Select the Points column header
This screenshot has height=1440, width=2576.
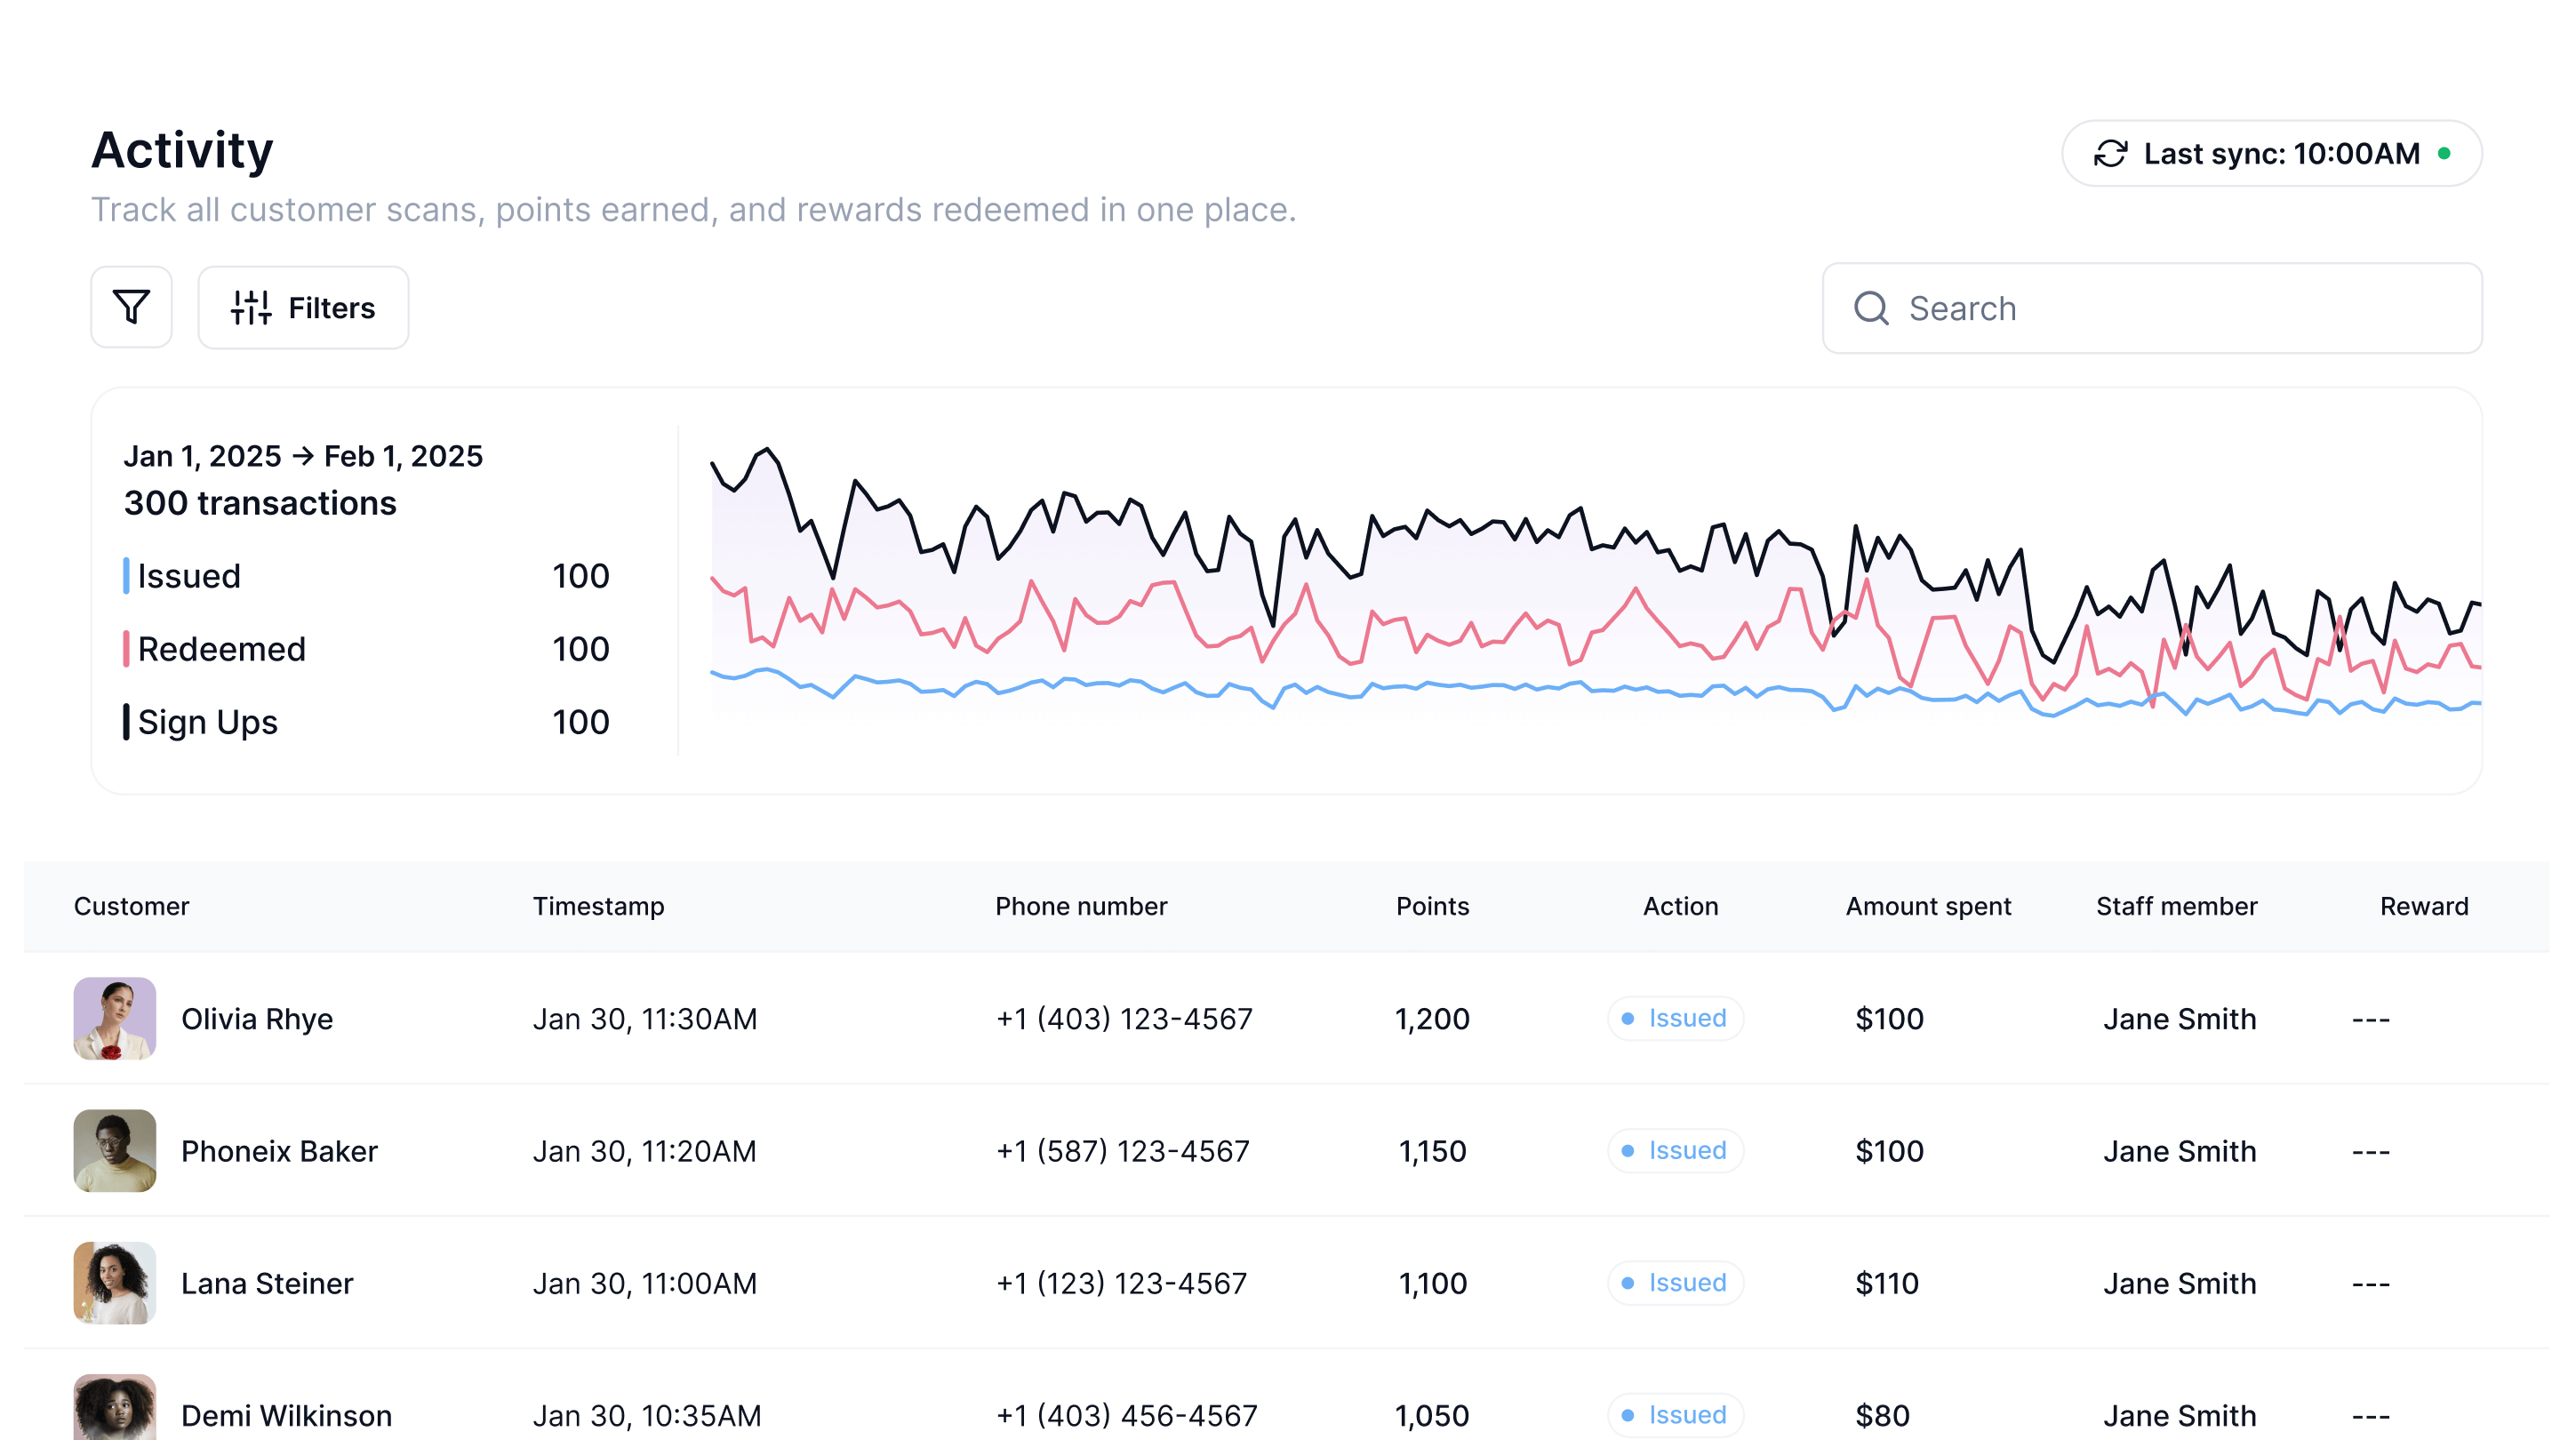(1432, 906)
